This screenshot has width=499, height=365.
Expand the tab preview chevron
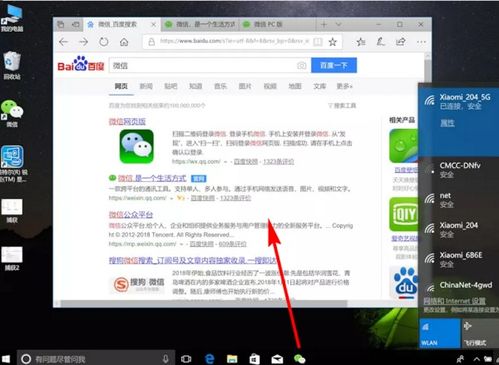click(338, 24)
